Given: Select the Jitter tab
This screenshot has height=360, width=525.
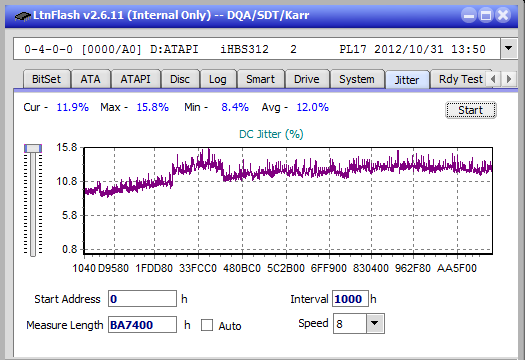Looking at the screenshot, I should coord(407,80).
